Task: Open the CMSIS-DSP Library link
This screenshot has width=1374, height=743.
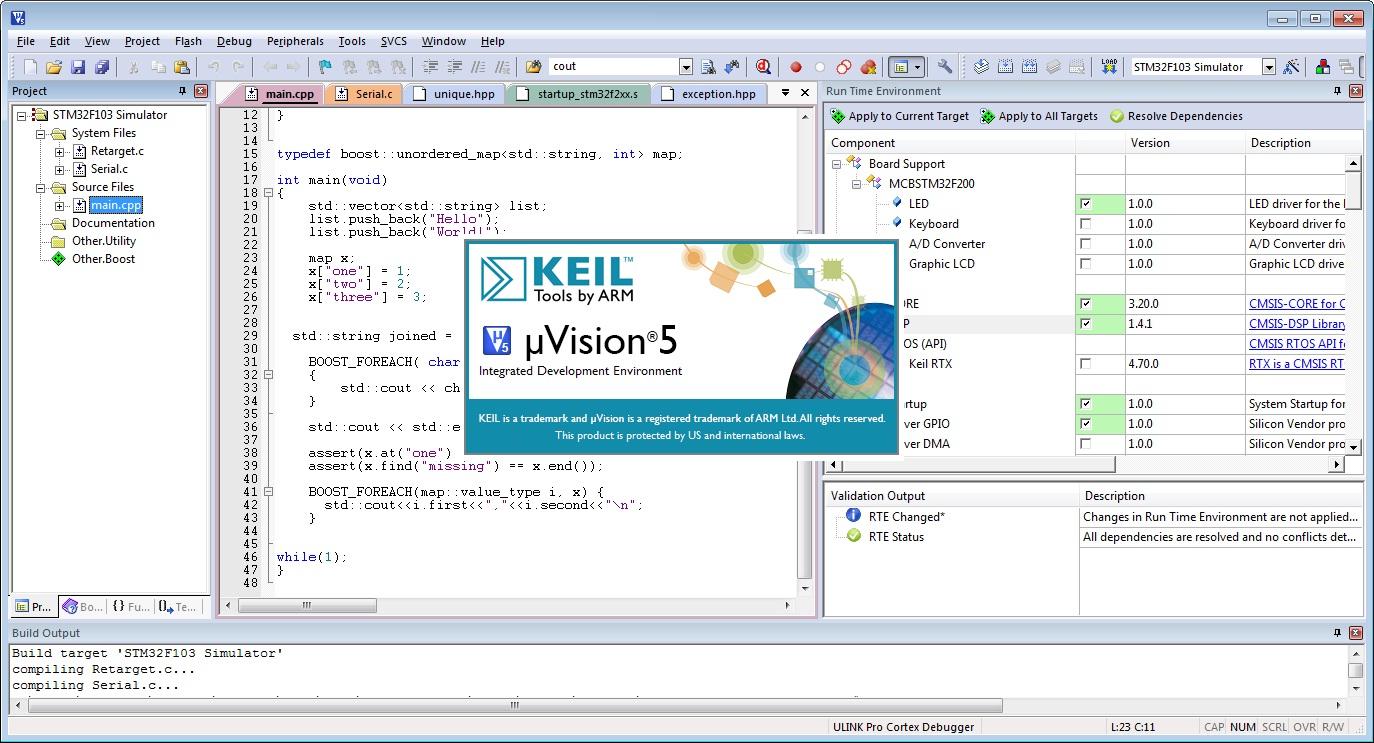Action: 1297,324
